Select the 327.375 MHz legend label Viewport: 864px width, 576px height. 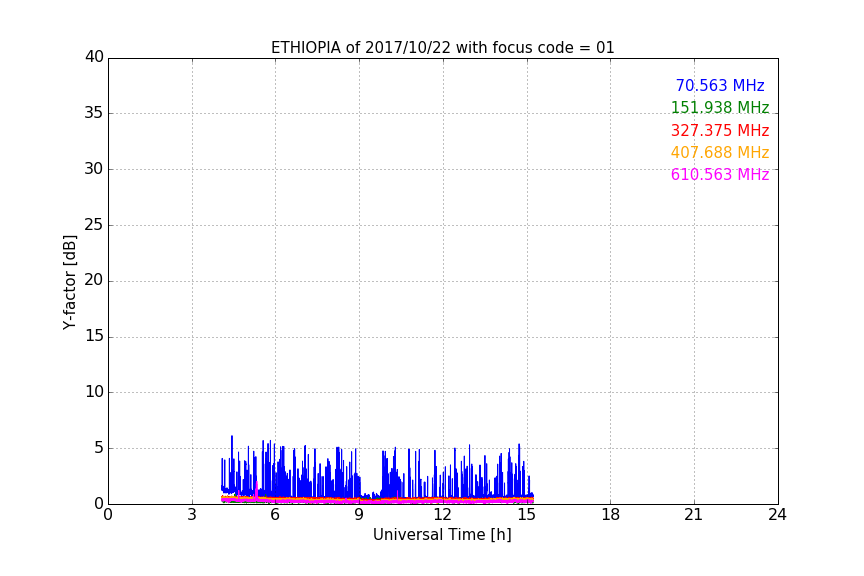click(720, 130)
